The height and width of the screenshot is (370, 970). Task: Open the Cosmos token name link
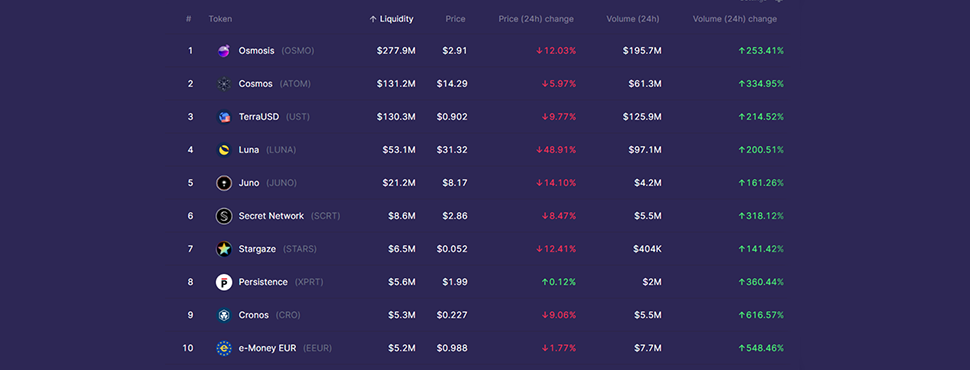point(255,84)
